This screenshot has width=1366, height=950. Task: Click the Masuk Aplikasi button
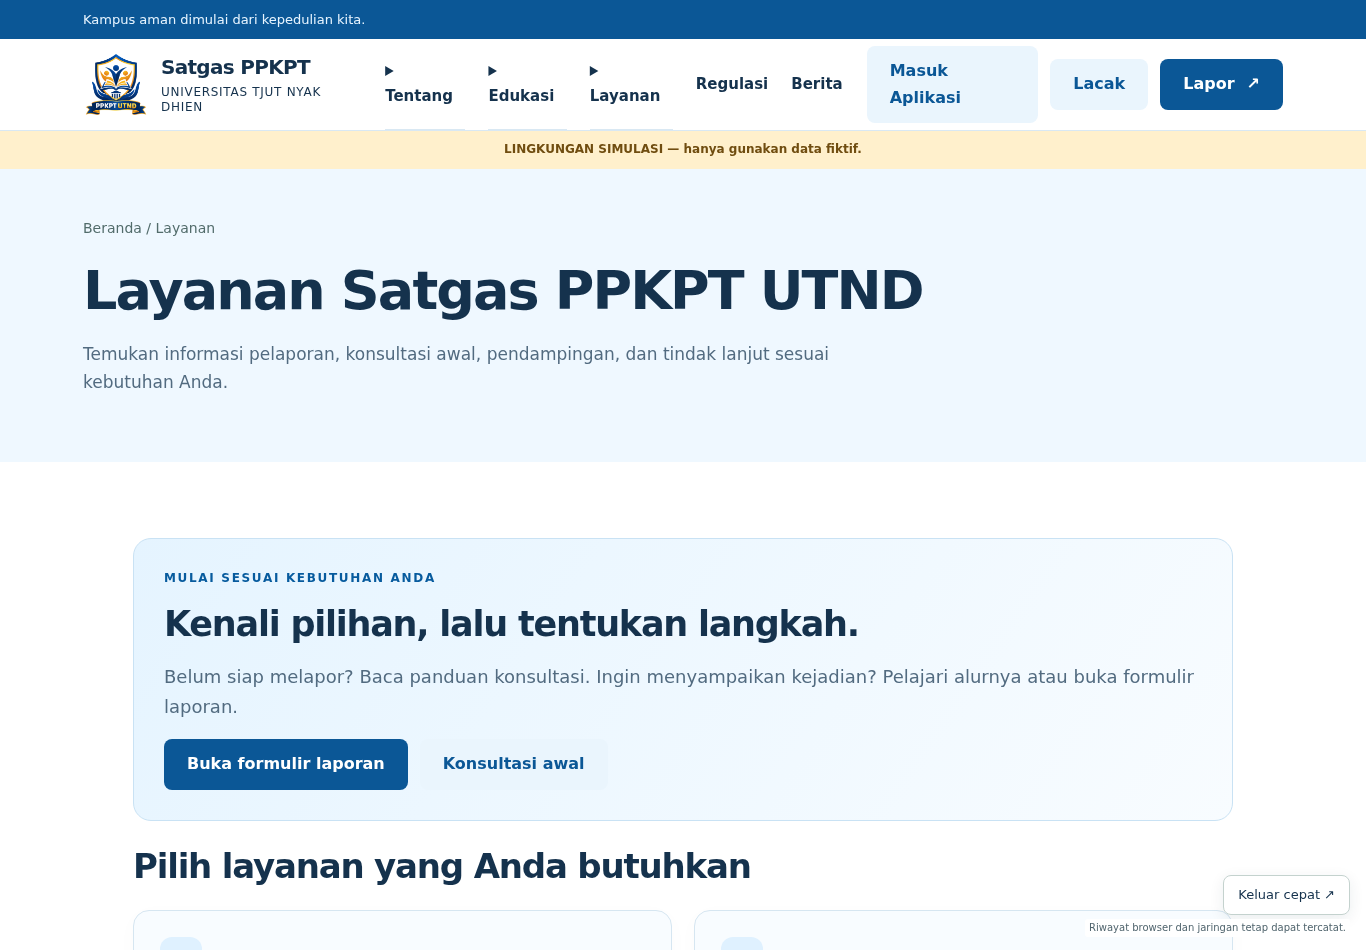coord(952,84)
